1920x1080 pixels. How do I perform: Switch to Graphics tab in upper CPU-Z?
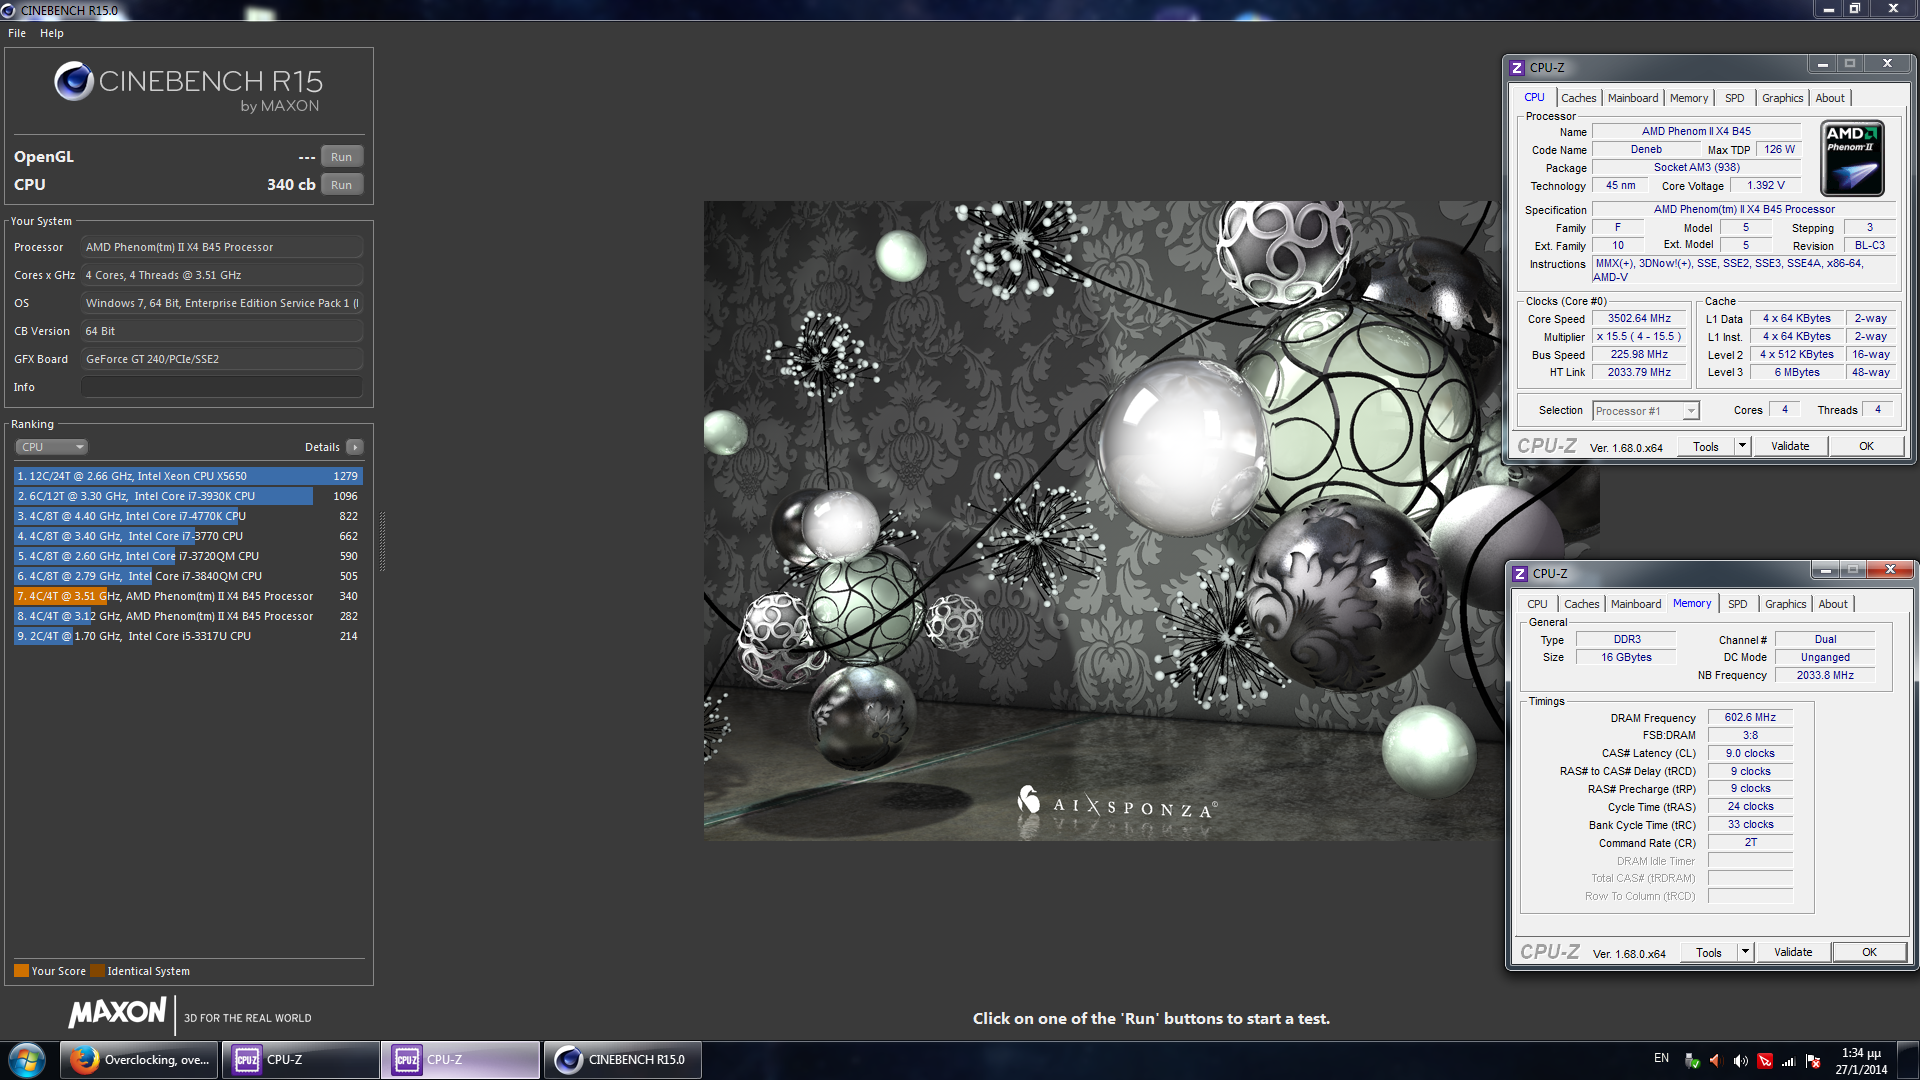pos(1782,98)
